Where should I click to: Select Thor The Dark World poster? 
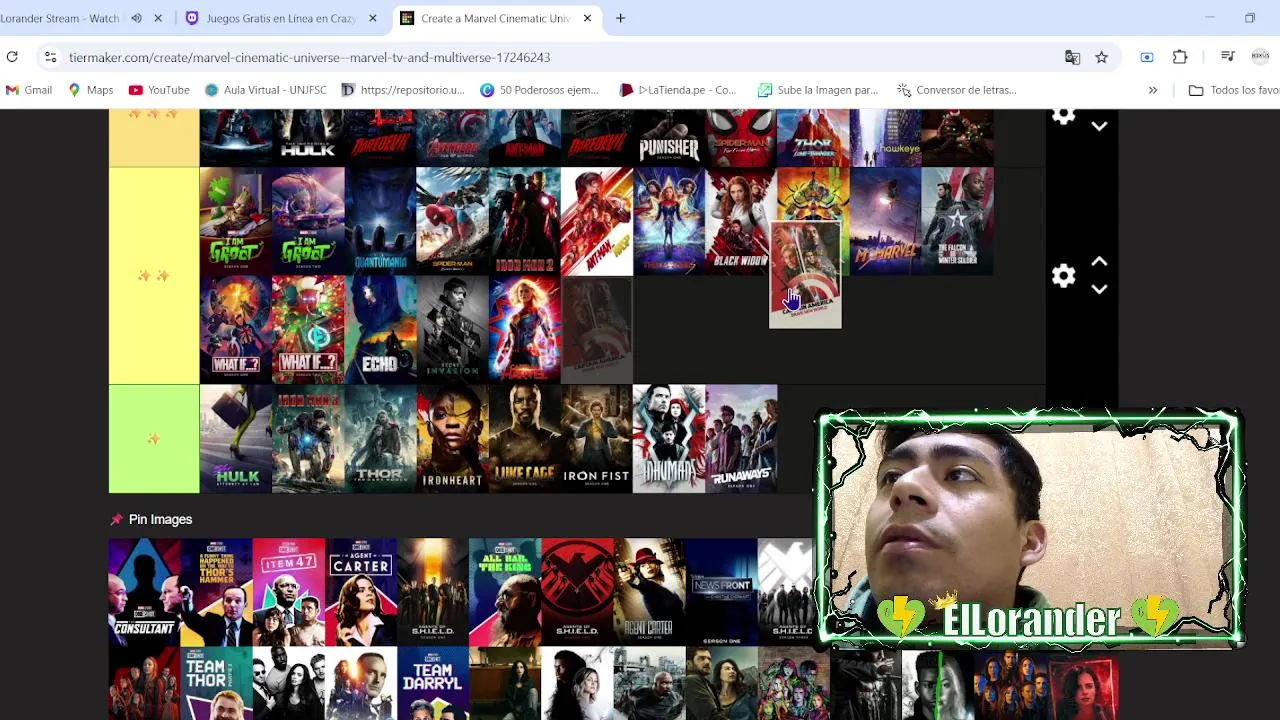click(x=380, y=439)
